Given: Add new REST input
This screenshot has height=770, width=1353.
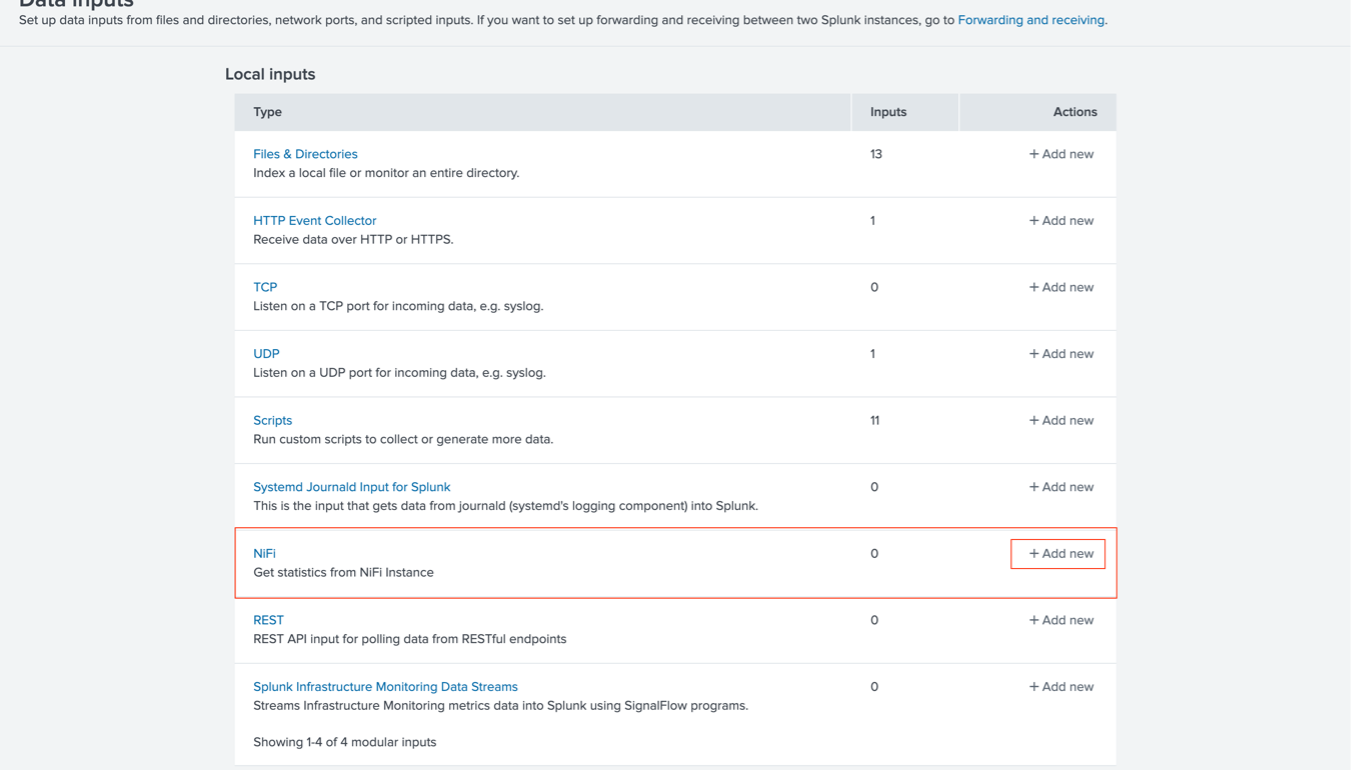Looking at the screenshot, I should tap(1061, 620).
